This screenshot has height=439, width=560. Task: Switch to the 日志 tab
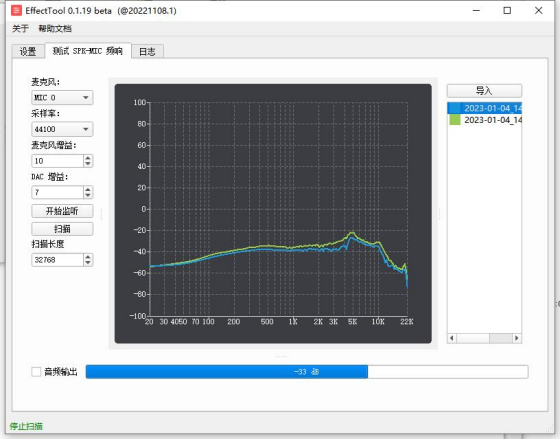[x=147, y=51]
